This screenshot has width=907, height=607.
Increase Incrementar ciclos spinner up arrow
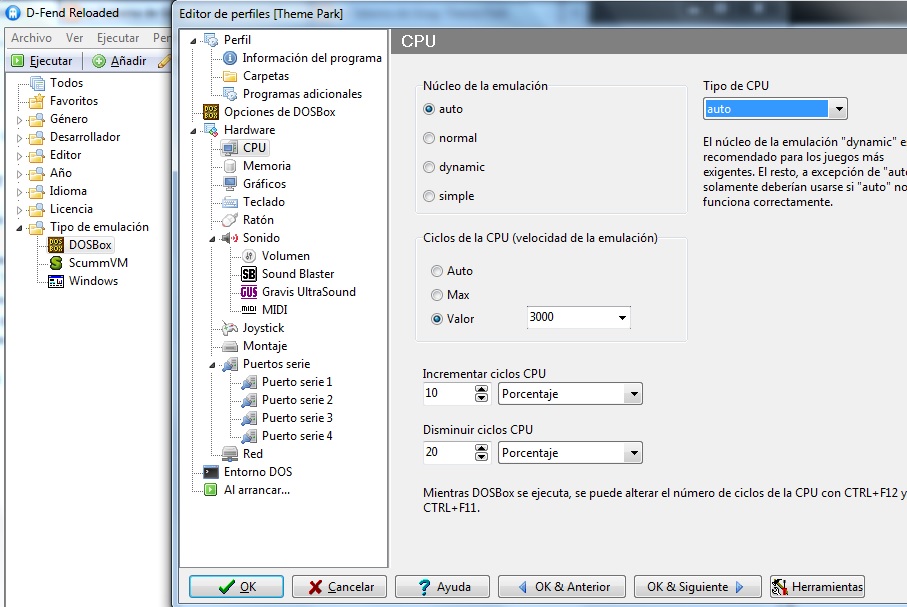point(481,389)
